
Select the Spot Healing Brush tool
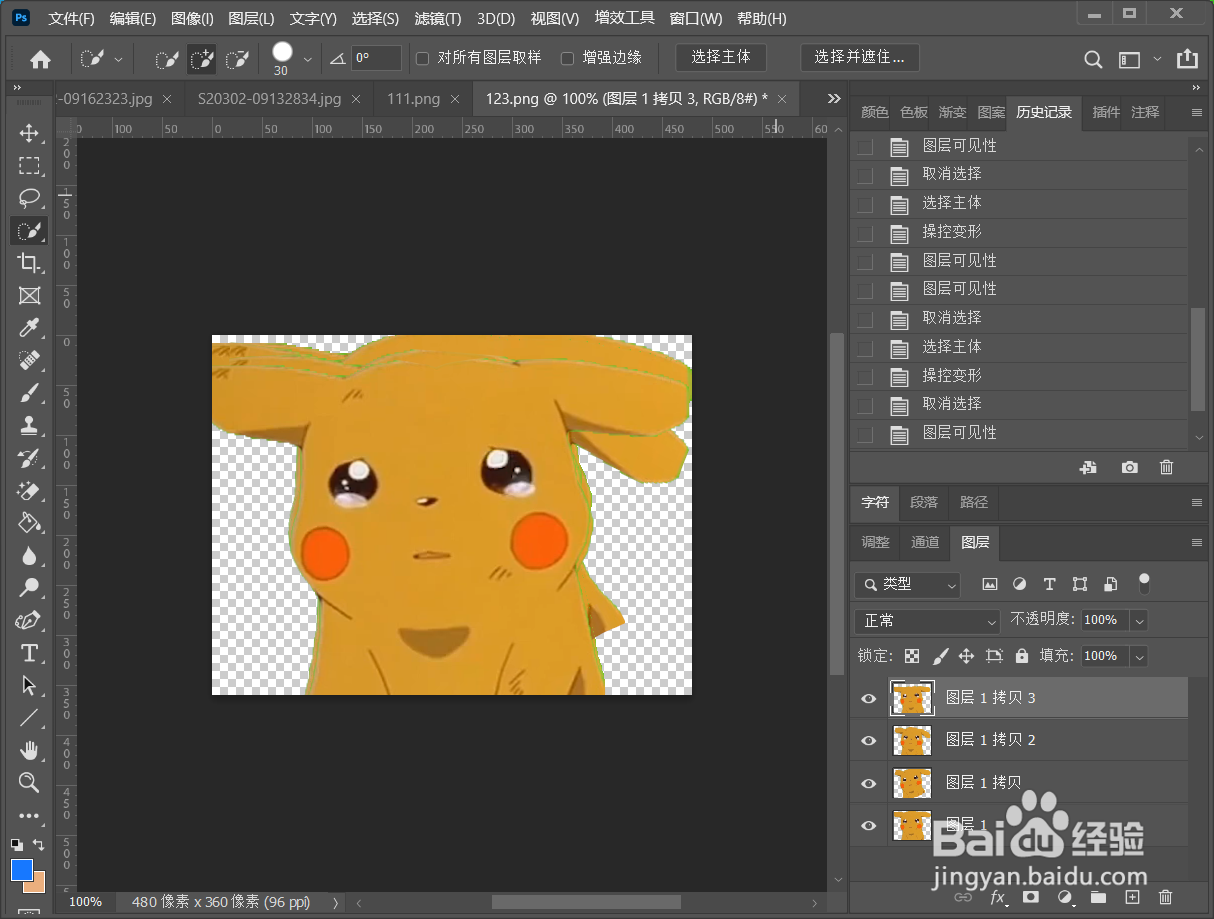(x=29, y=361)
